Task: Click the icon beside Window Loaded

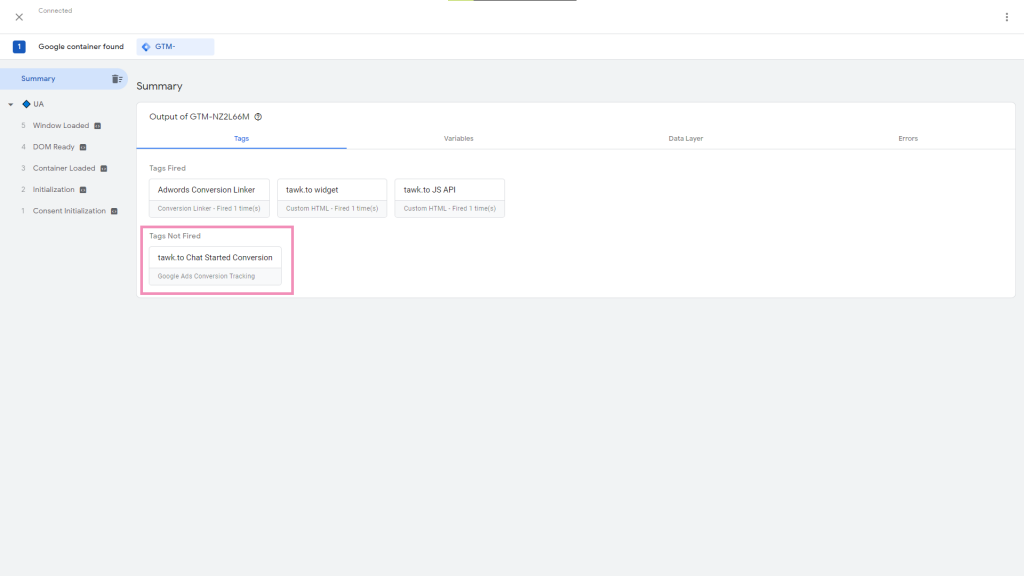Action: pyautogui.click(x=97, y=126)
